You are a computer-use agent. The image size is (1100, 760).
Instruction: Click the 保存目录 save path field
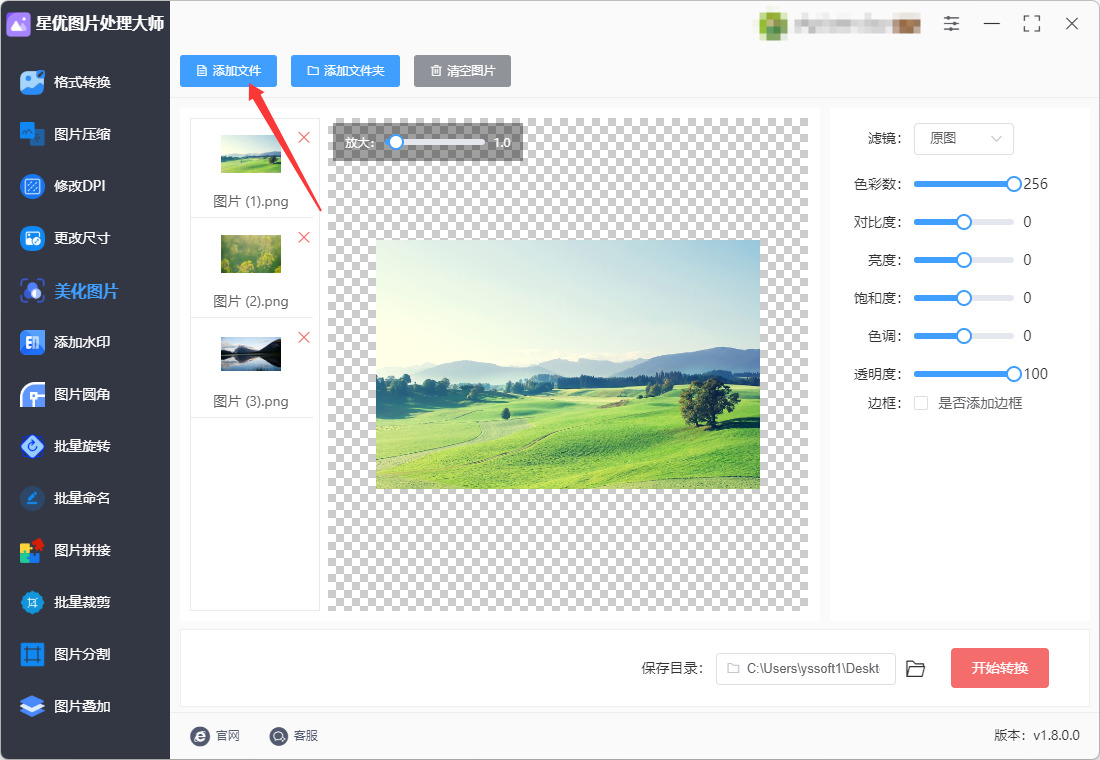point(805,669)
